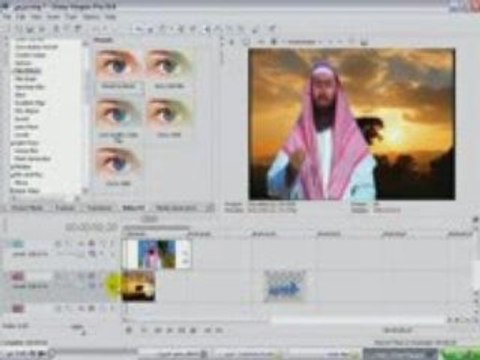480x360 pixels.
Task: Click the Record button in the transport bar
Action: (129, 330)
